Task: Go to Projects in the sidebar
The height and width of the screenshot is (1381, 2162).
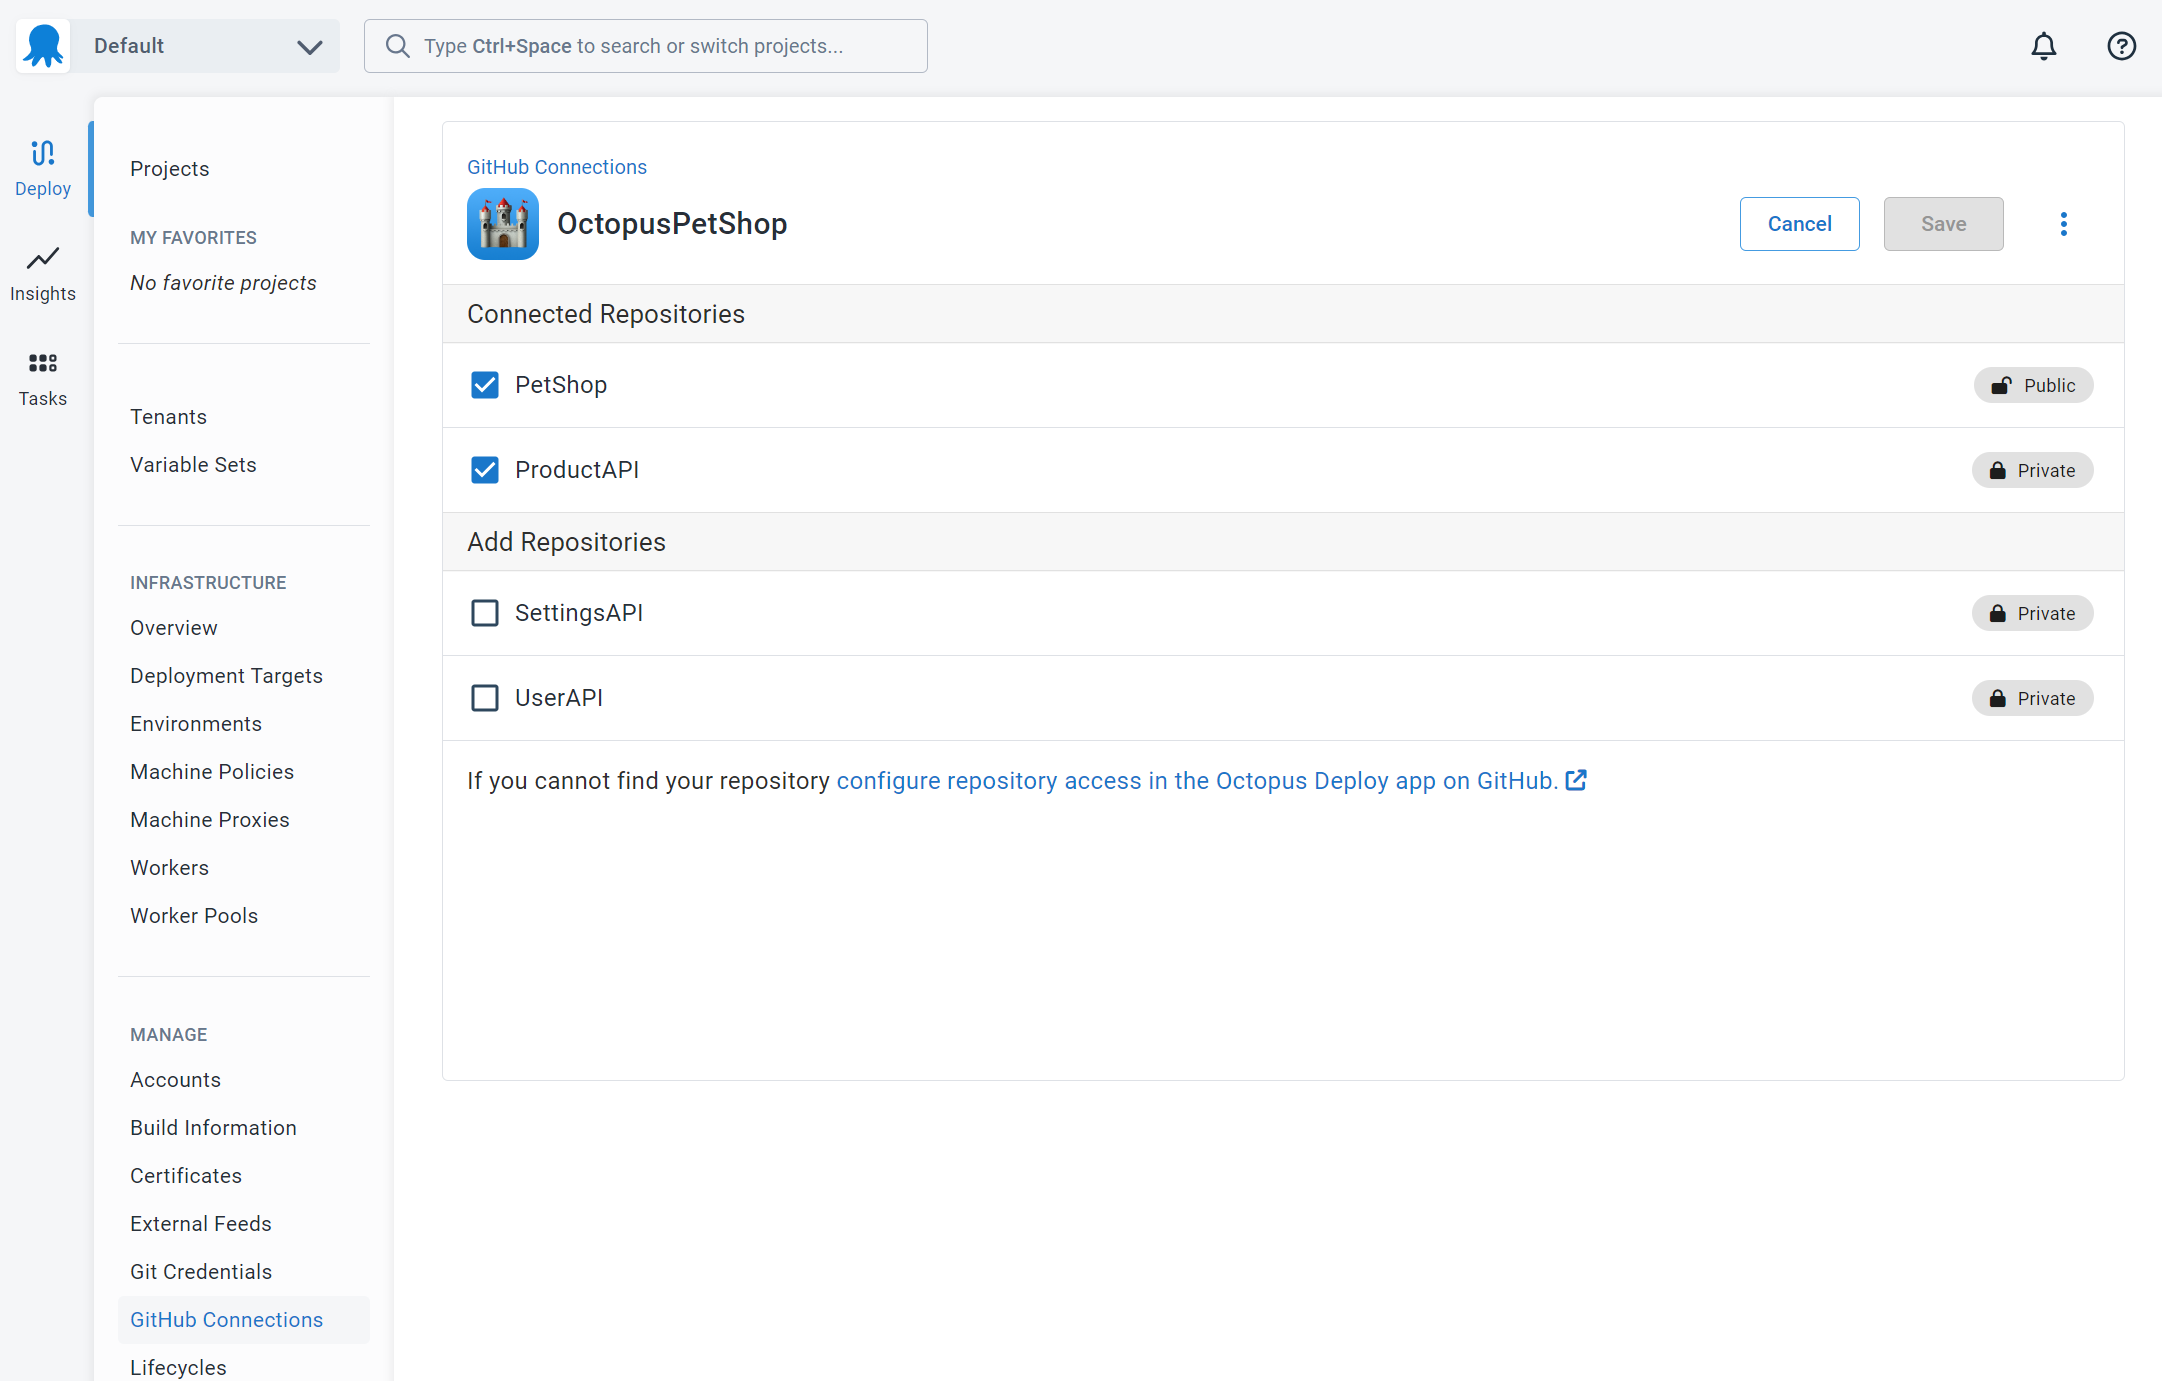Action: [170, 169]
